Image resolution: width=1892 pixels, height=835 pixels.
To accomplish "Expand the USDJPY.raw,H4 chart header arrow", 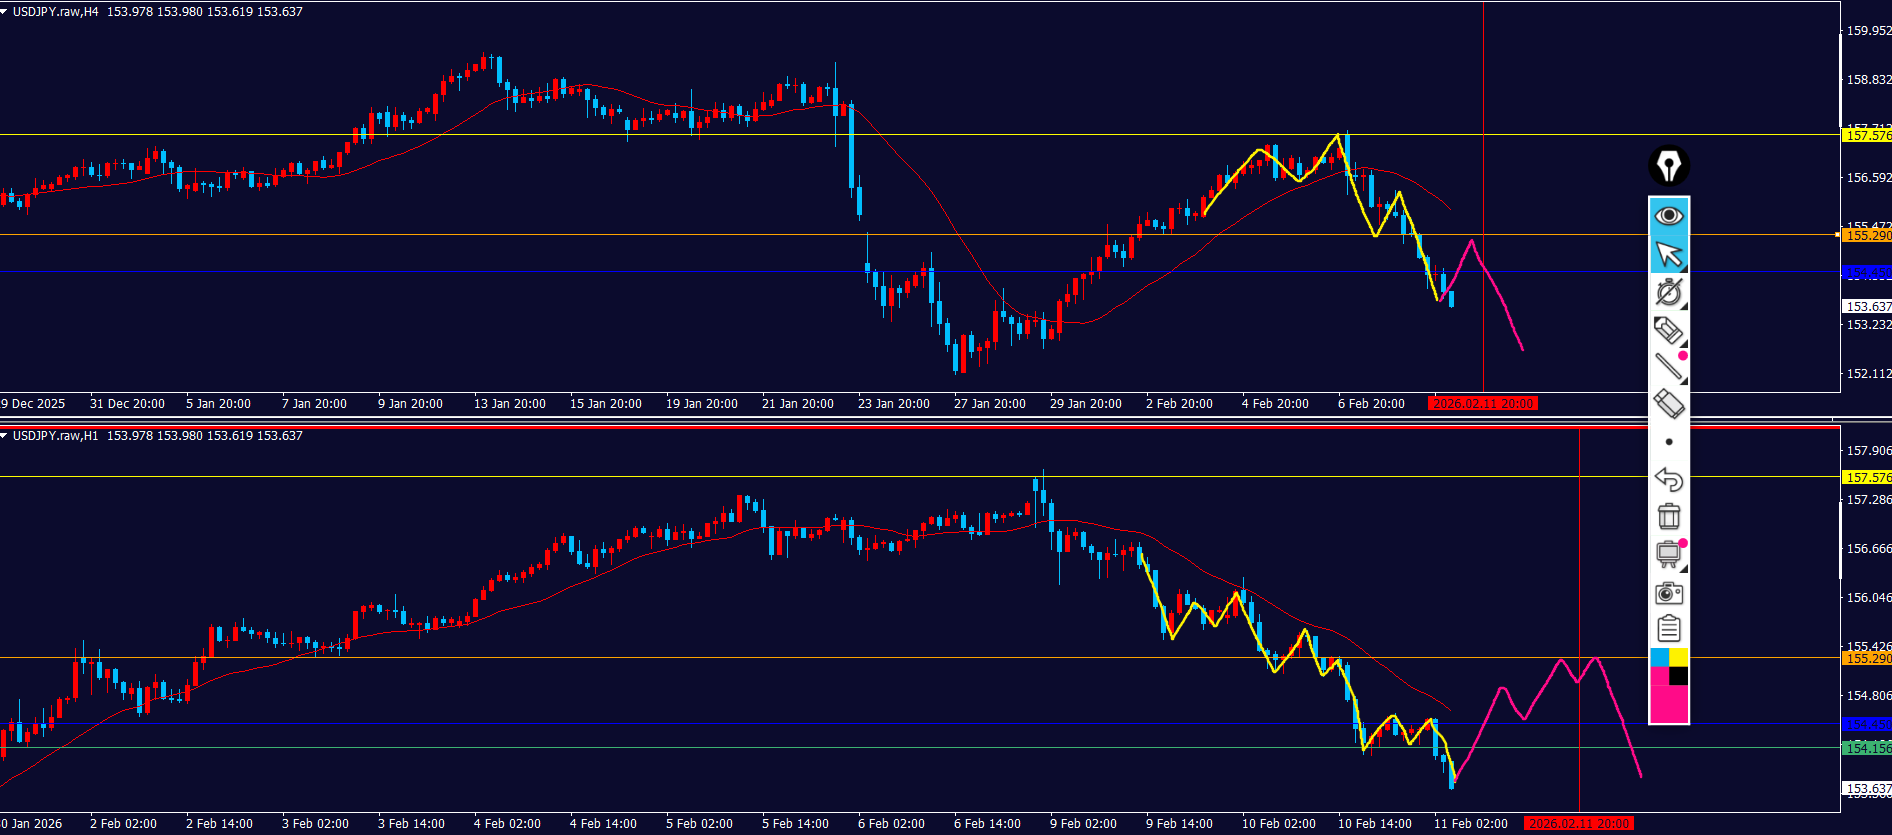I will point(5,12).
